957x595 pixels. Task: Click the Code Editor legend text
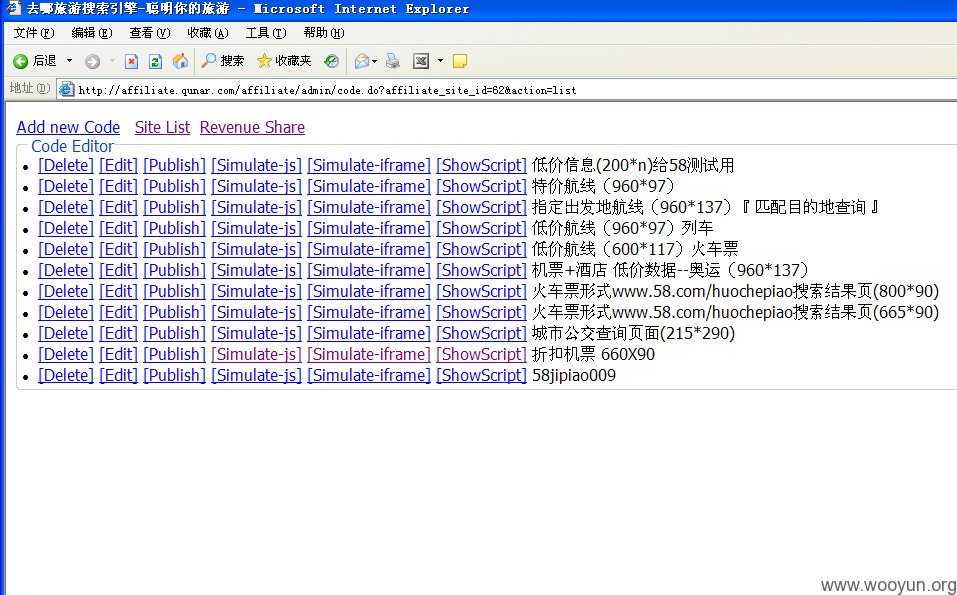pyautogui.click(x=72, y=146)
